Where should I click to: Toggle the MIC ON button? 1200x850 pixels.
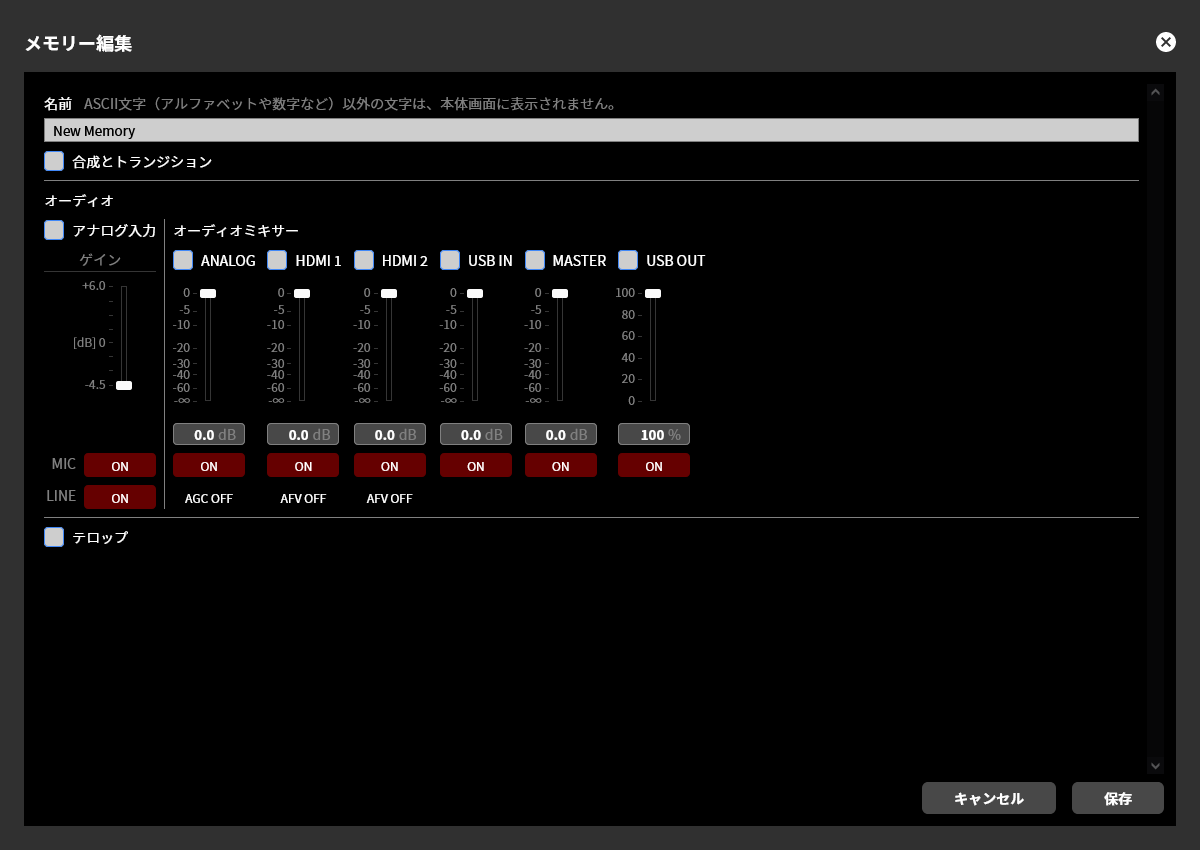pos(120,465)
